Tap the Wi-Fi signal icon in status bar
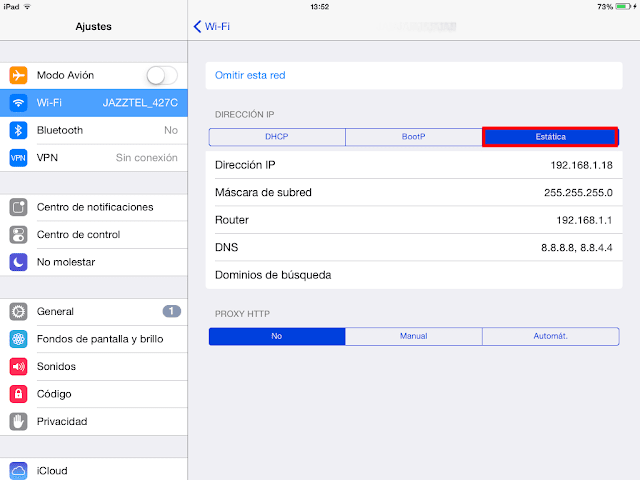The image size is (640, 480). [27, 7]
